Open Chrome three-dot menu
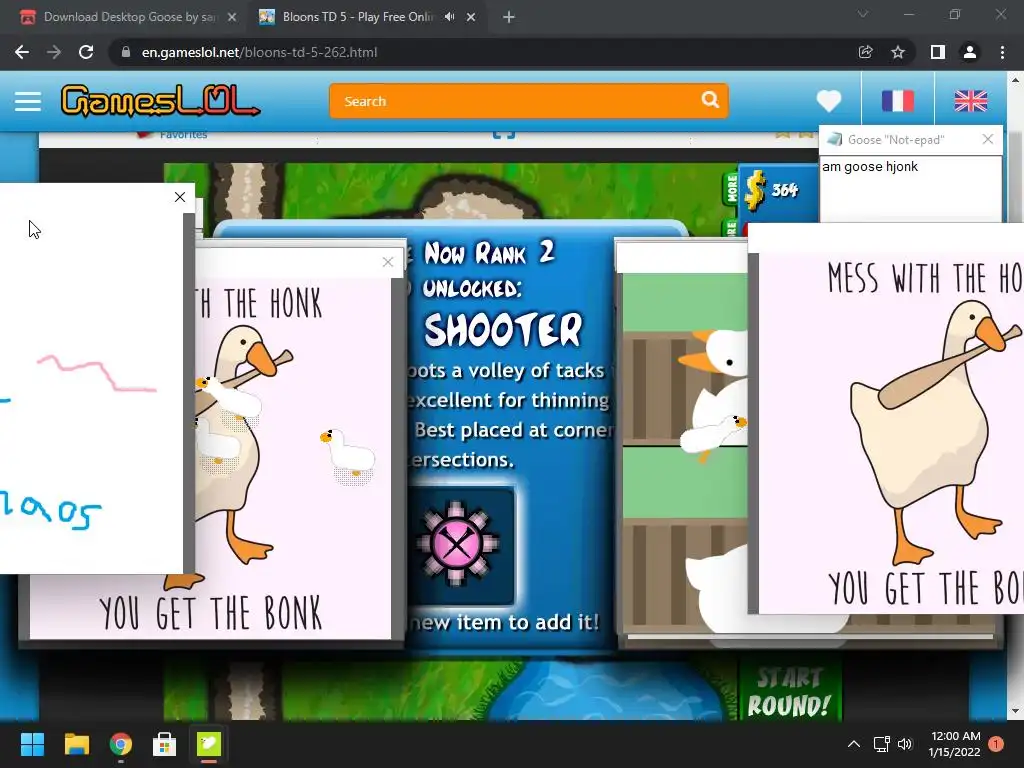The height and width of the screenshot is (768, 1024). click(x=1002, y=52)
